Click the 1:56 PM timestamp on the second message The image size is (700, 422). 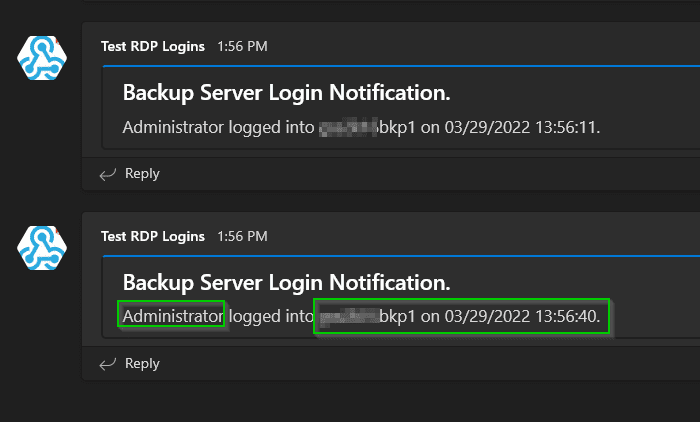pos(242,236)
